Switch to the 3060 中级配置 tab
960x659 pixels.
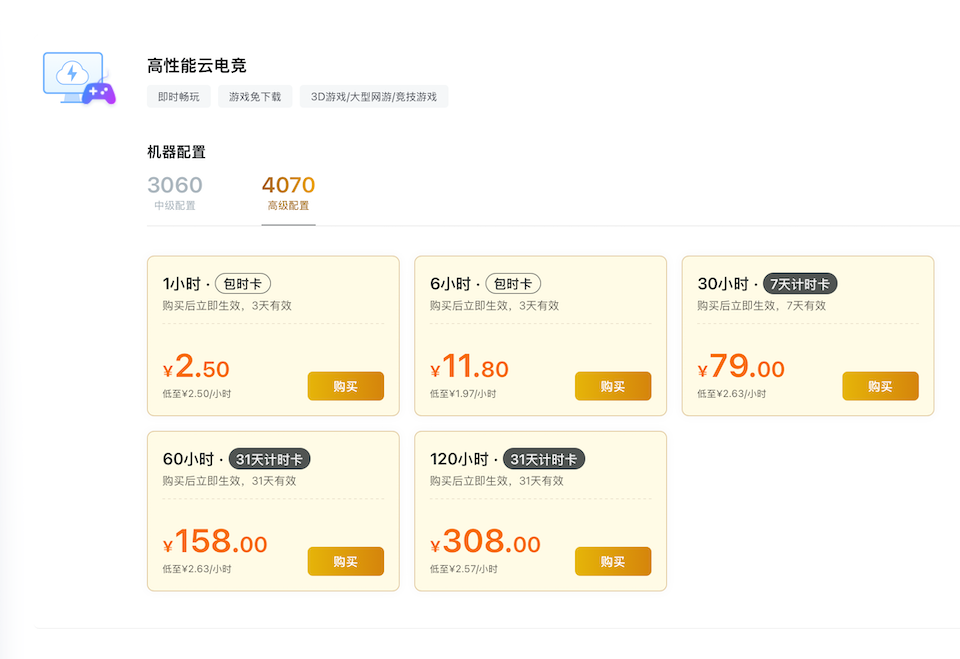point(174,193)
